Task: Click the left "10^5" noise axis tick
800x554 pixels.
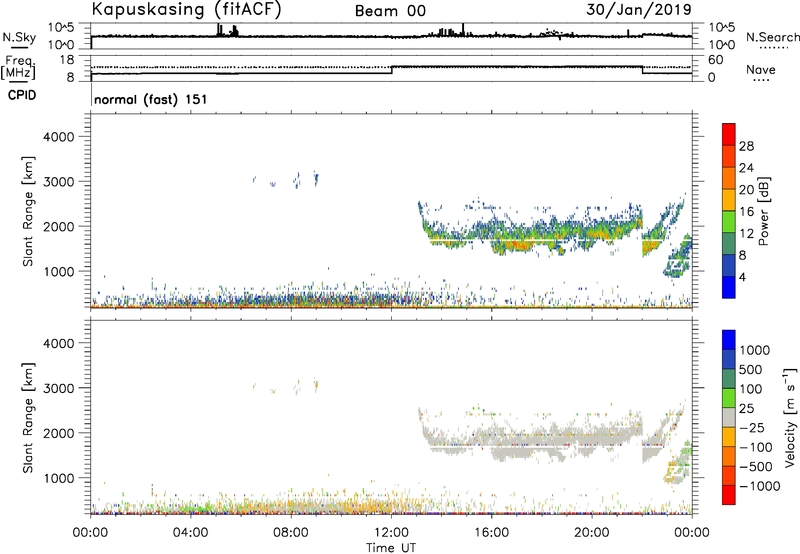Action: tap(62, 28)
